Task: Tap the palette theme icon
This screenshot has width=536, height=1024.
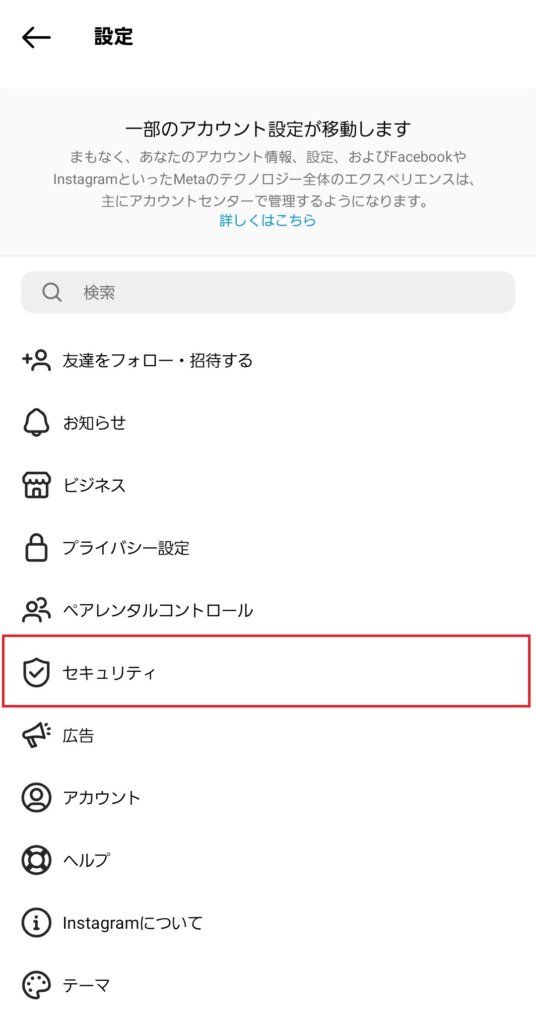Action: tap(36, 984)
